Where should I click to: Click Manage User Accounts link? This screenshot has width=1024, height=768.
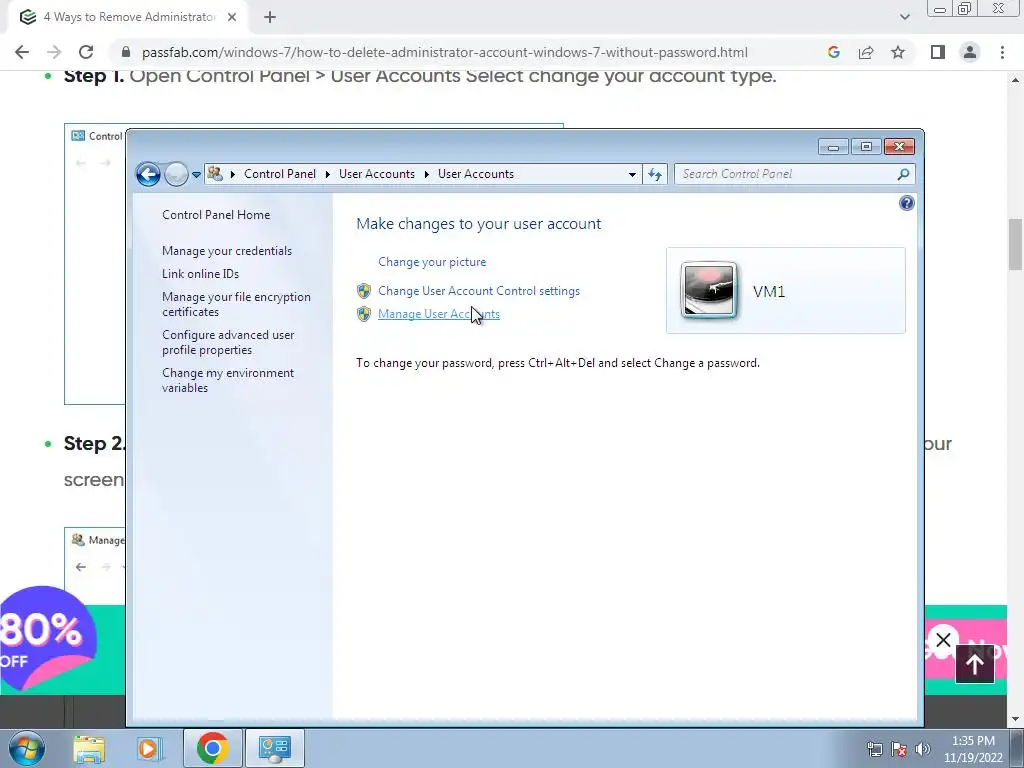[439, 314]
